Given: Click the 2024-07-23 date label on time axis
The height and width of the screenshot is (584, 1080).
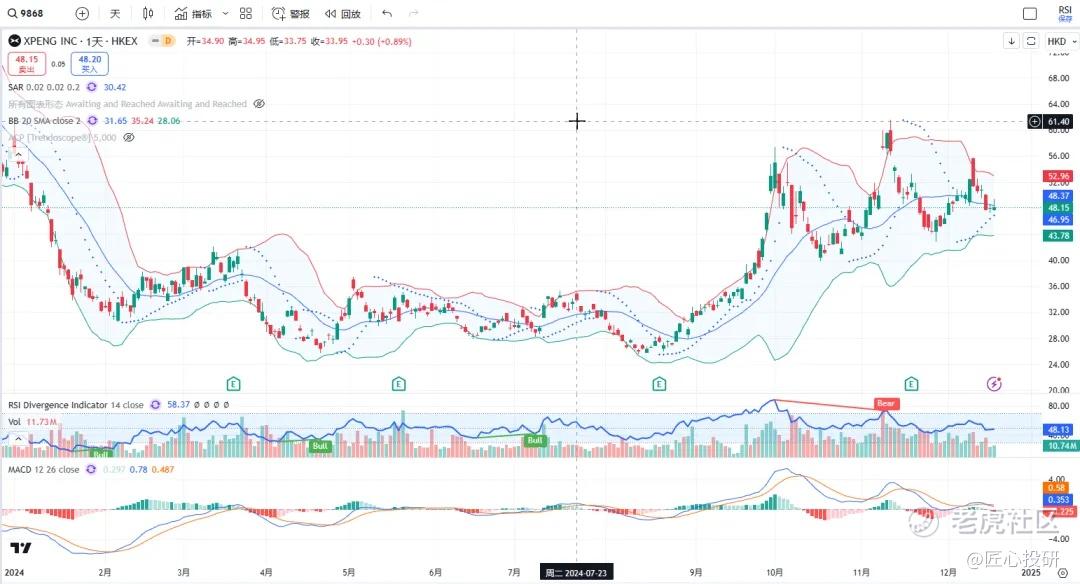Looking at the screenshot, I should [x=577, y=572].
